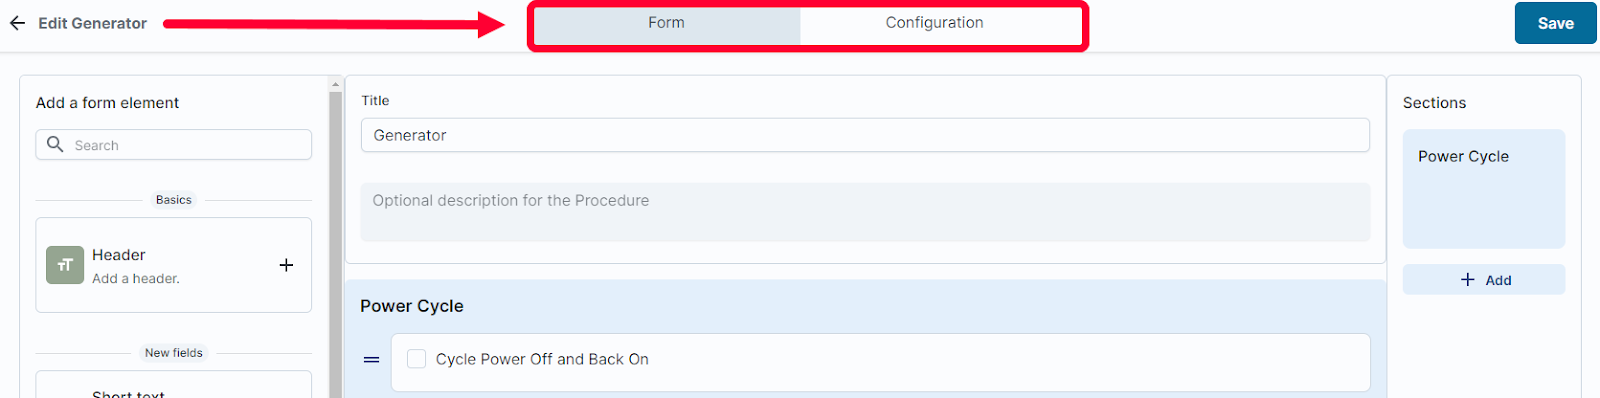Go back using the left arrow icon
This screenshot has width=1600, height=398.
coord(17,23)
